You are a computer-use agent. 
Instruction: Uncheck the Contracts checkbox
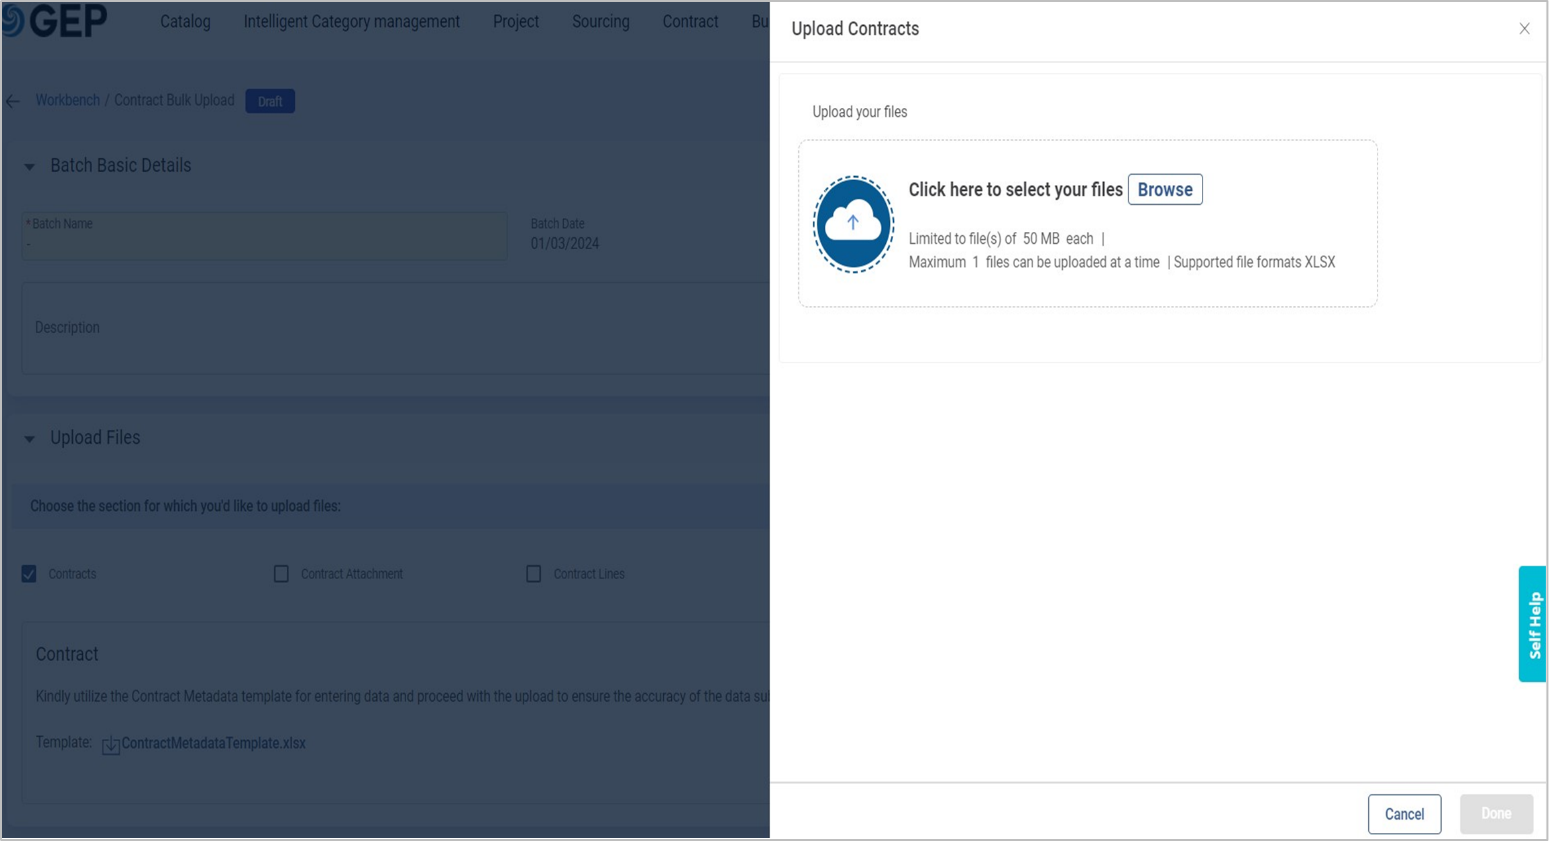[29, 574]
